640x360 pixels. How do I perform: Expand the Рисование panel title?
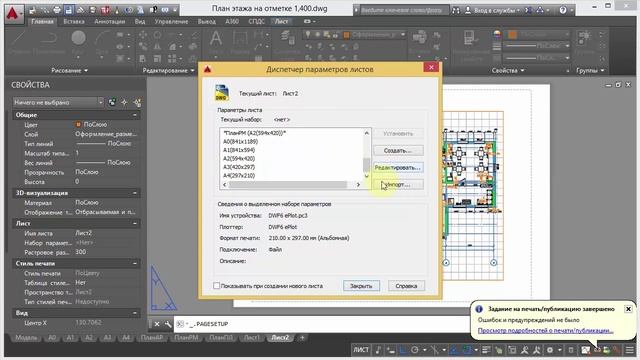point(69,71)
